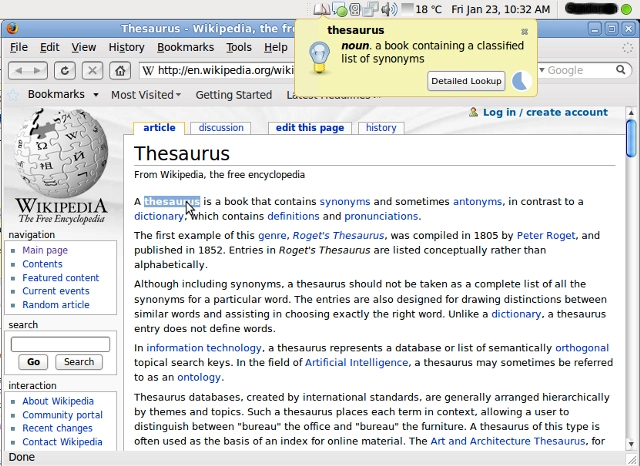Follow the genre link
Screen dimensions: 640x466
tap(272, 236)
